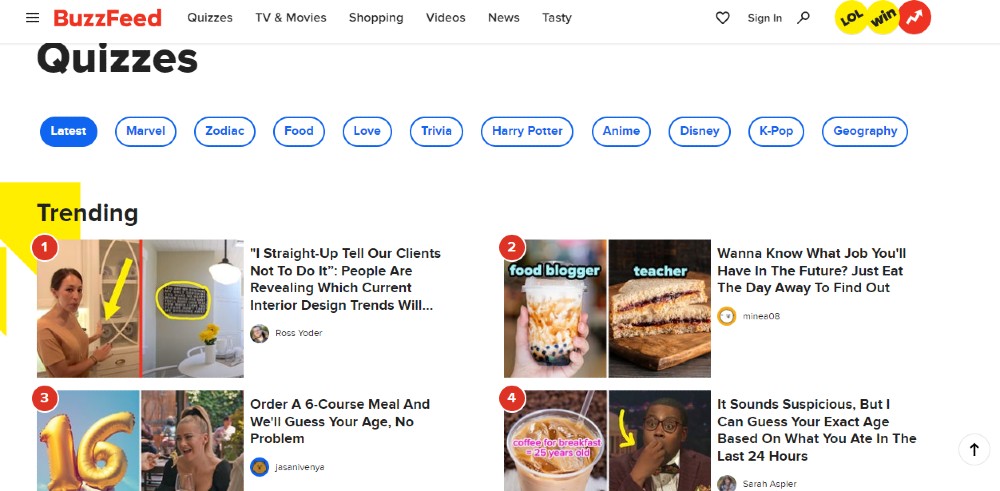Open Tasty navigation item
Screen dimensions: 1000x491
click(x=557, y=18)
